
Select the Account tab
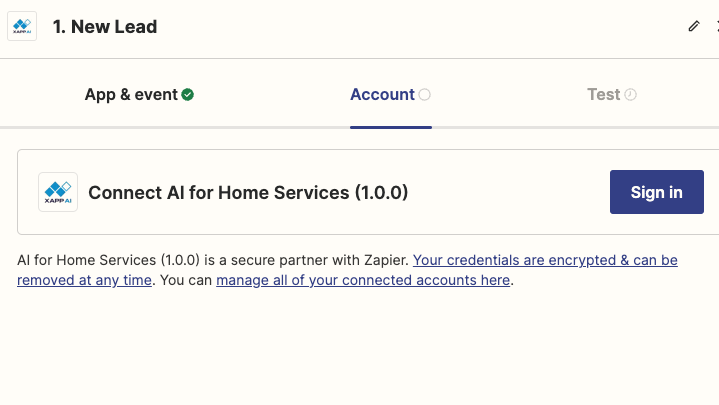click(390, 94)
